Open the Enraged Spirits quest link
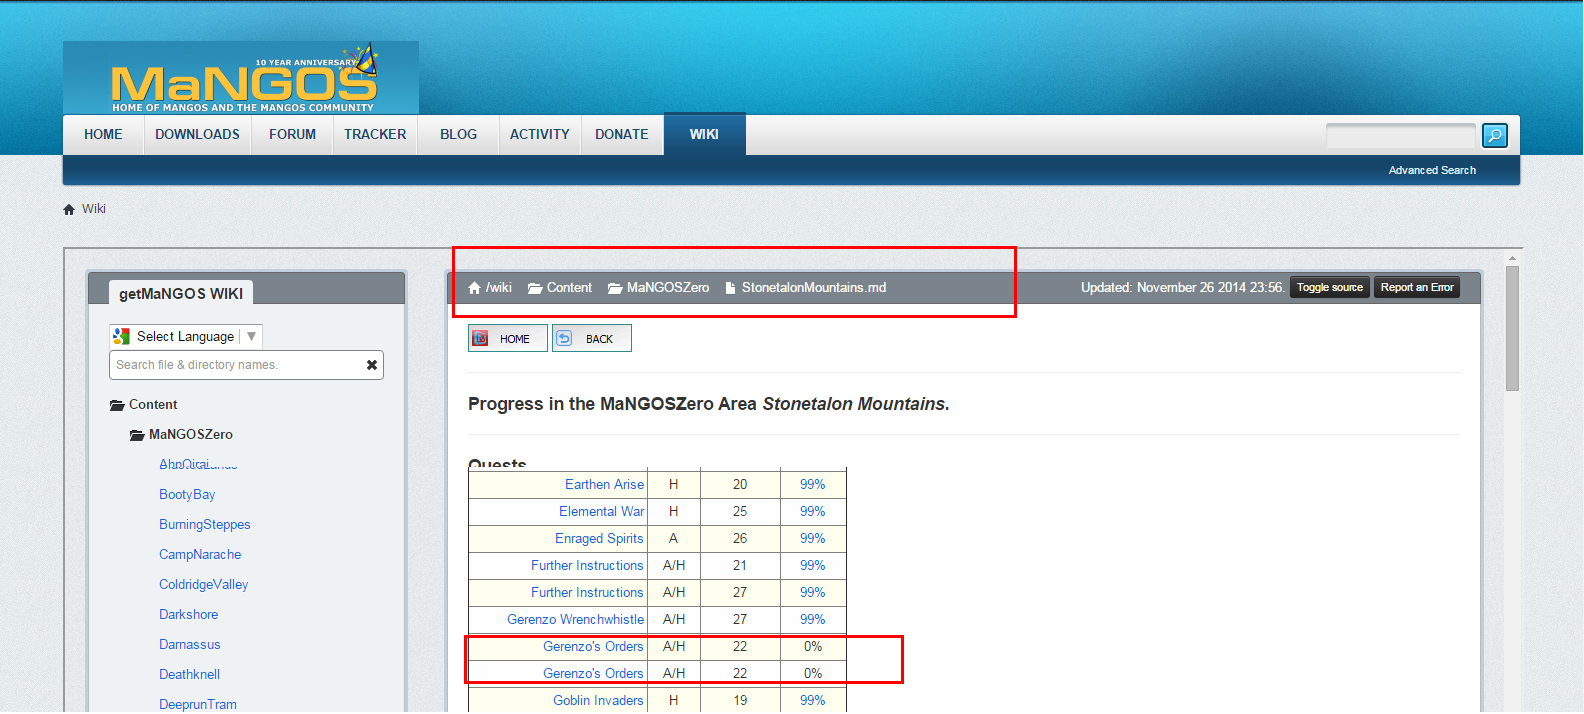The height and width of the screenshot is (714, 1584). coord(599,538)
